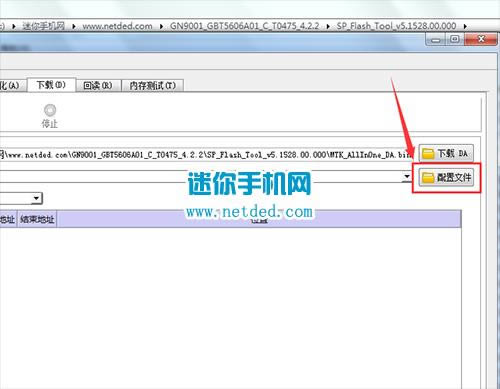
Task: Click the 停止 stop icon
Action: 50,110
